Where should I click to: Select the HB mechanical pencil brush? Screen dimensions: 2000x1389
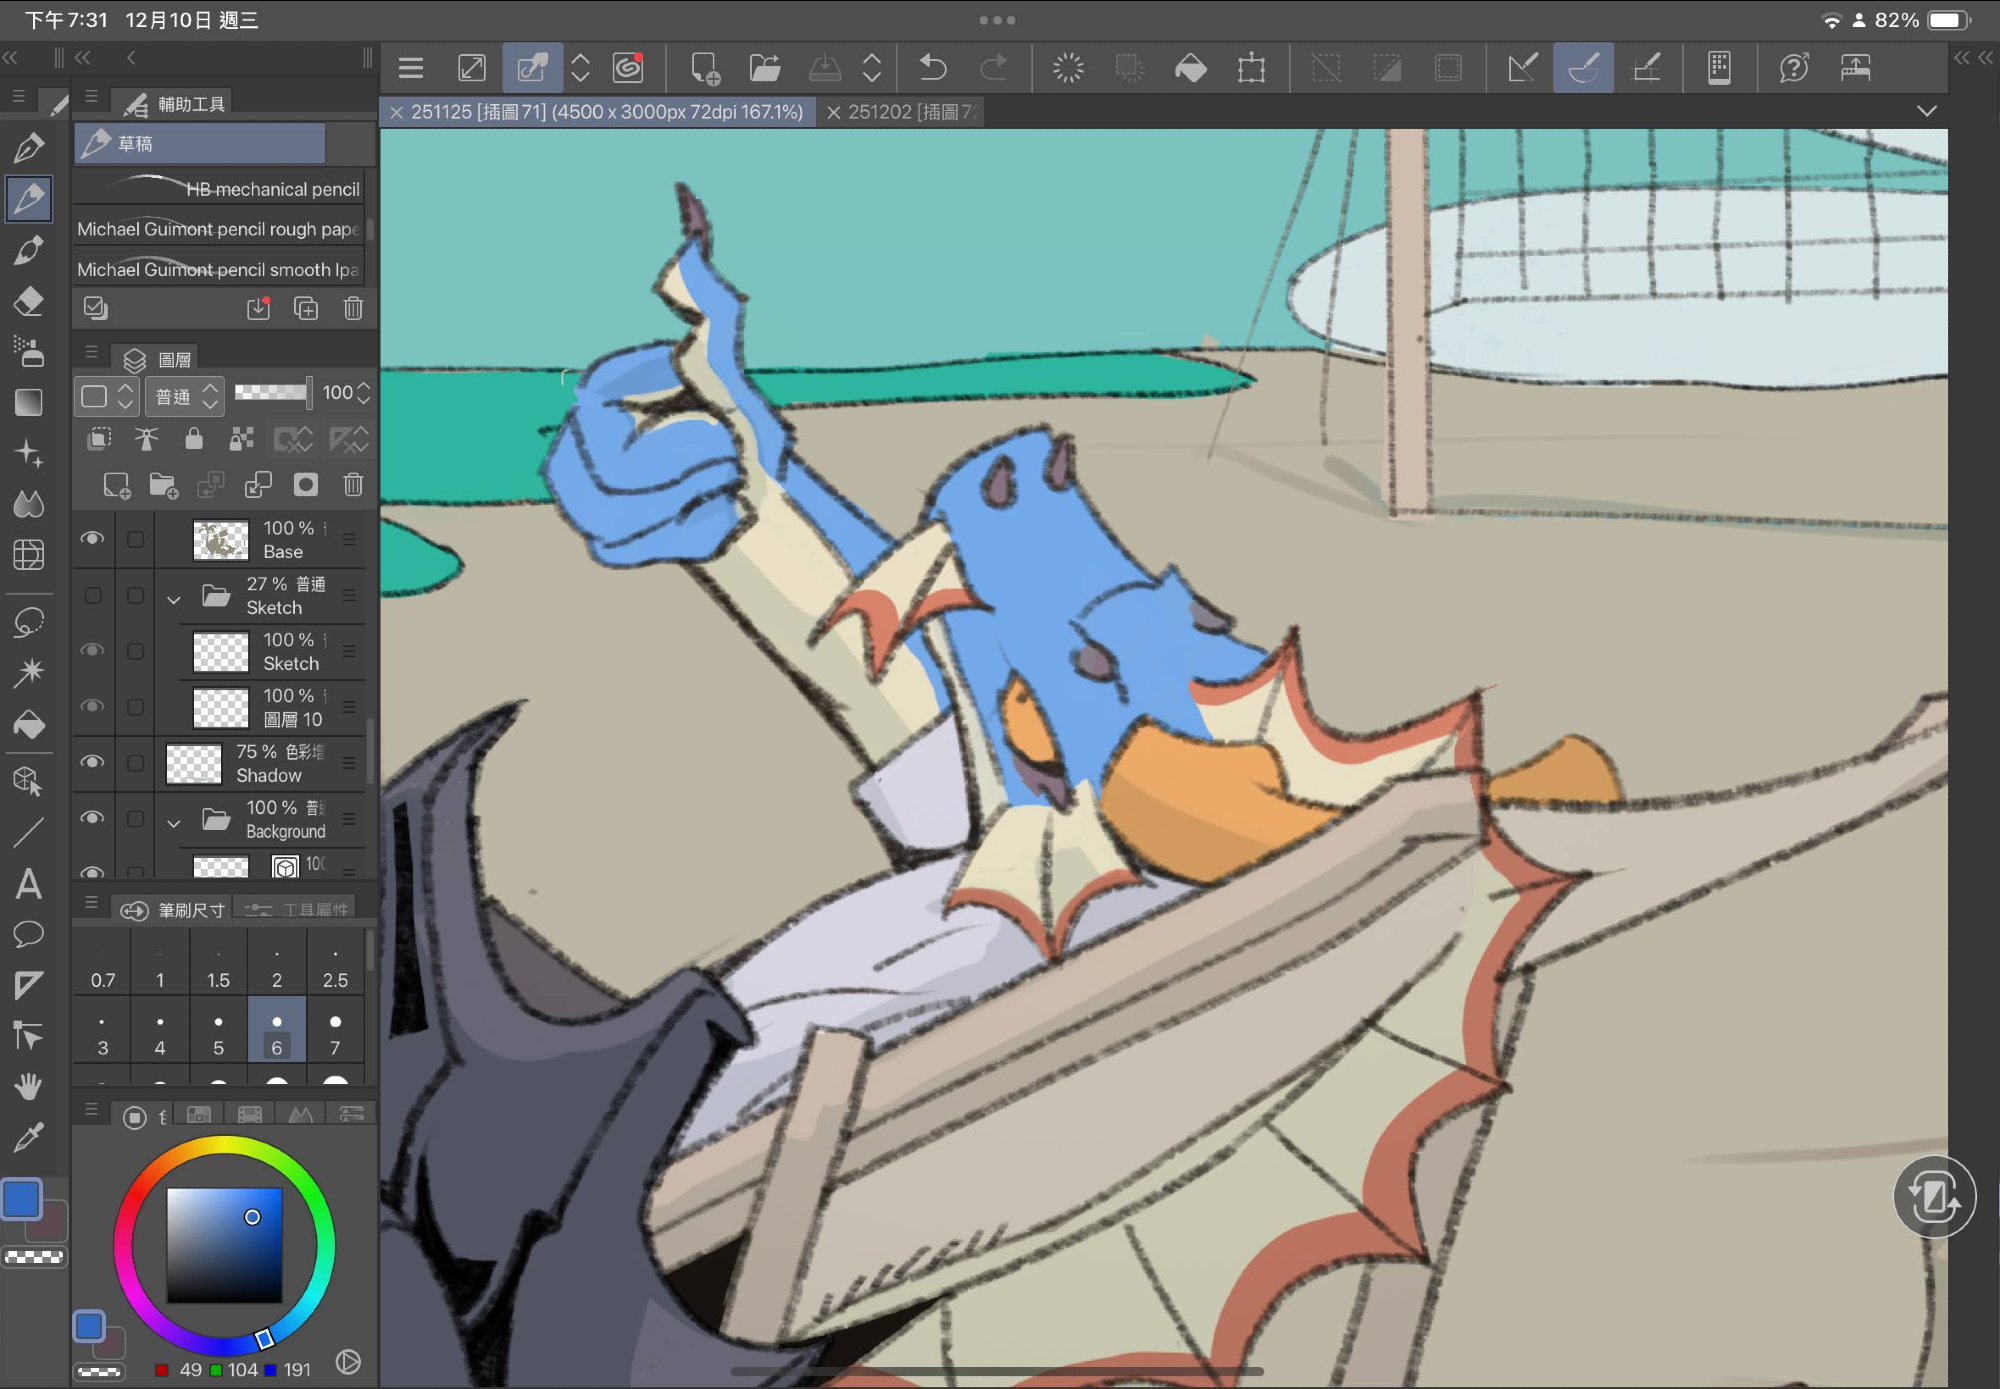tap(220, 189)
